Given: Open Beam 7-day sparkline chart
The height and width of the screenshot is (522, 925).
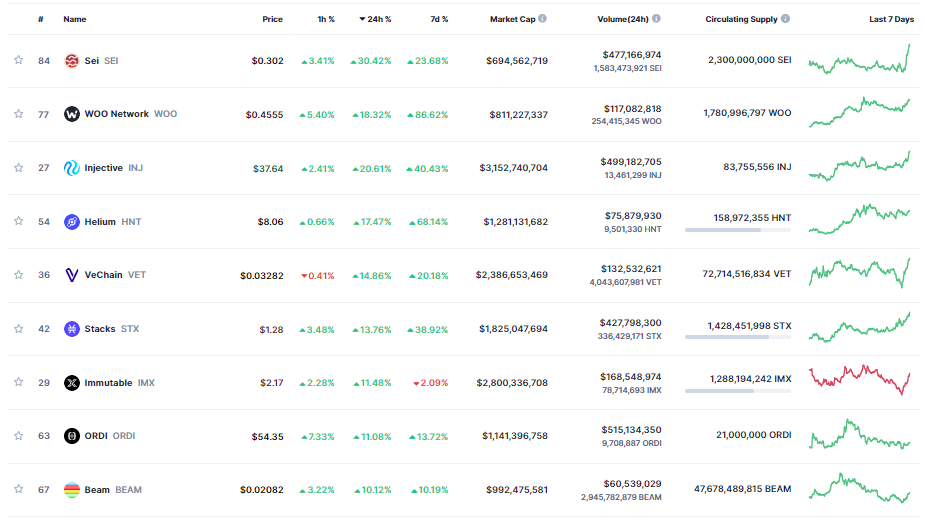Looking at the screenshot, I should point(860,487).
